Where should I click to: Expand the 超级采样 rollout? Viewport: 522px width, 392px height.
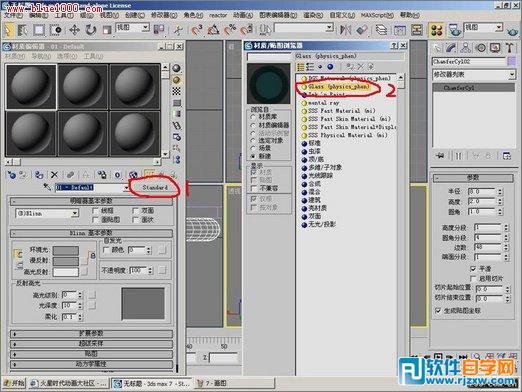click(x=91, y=344)
